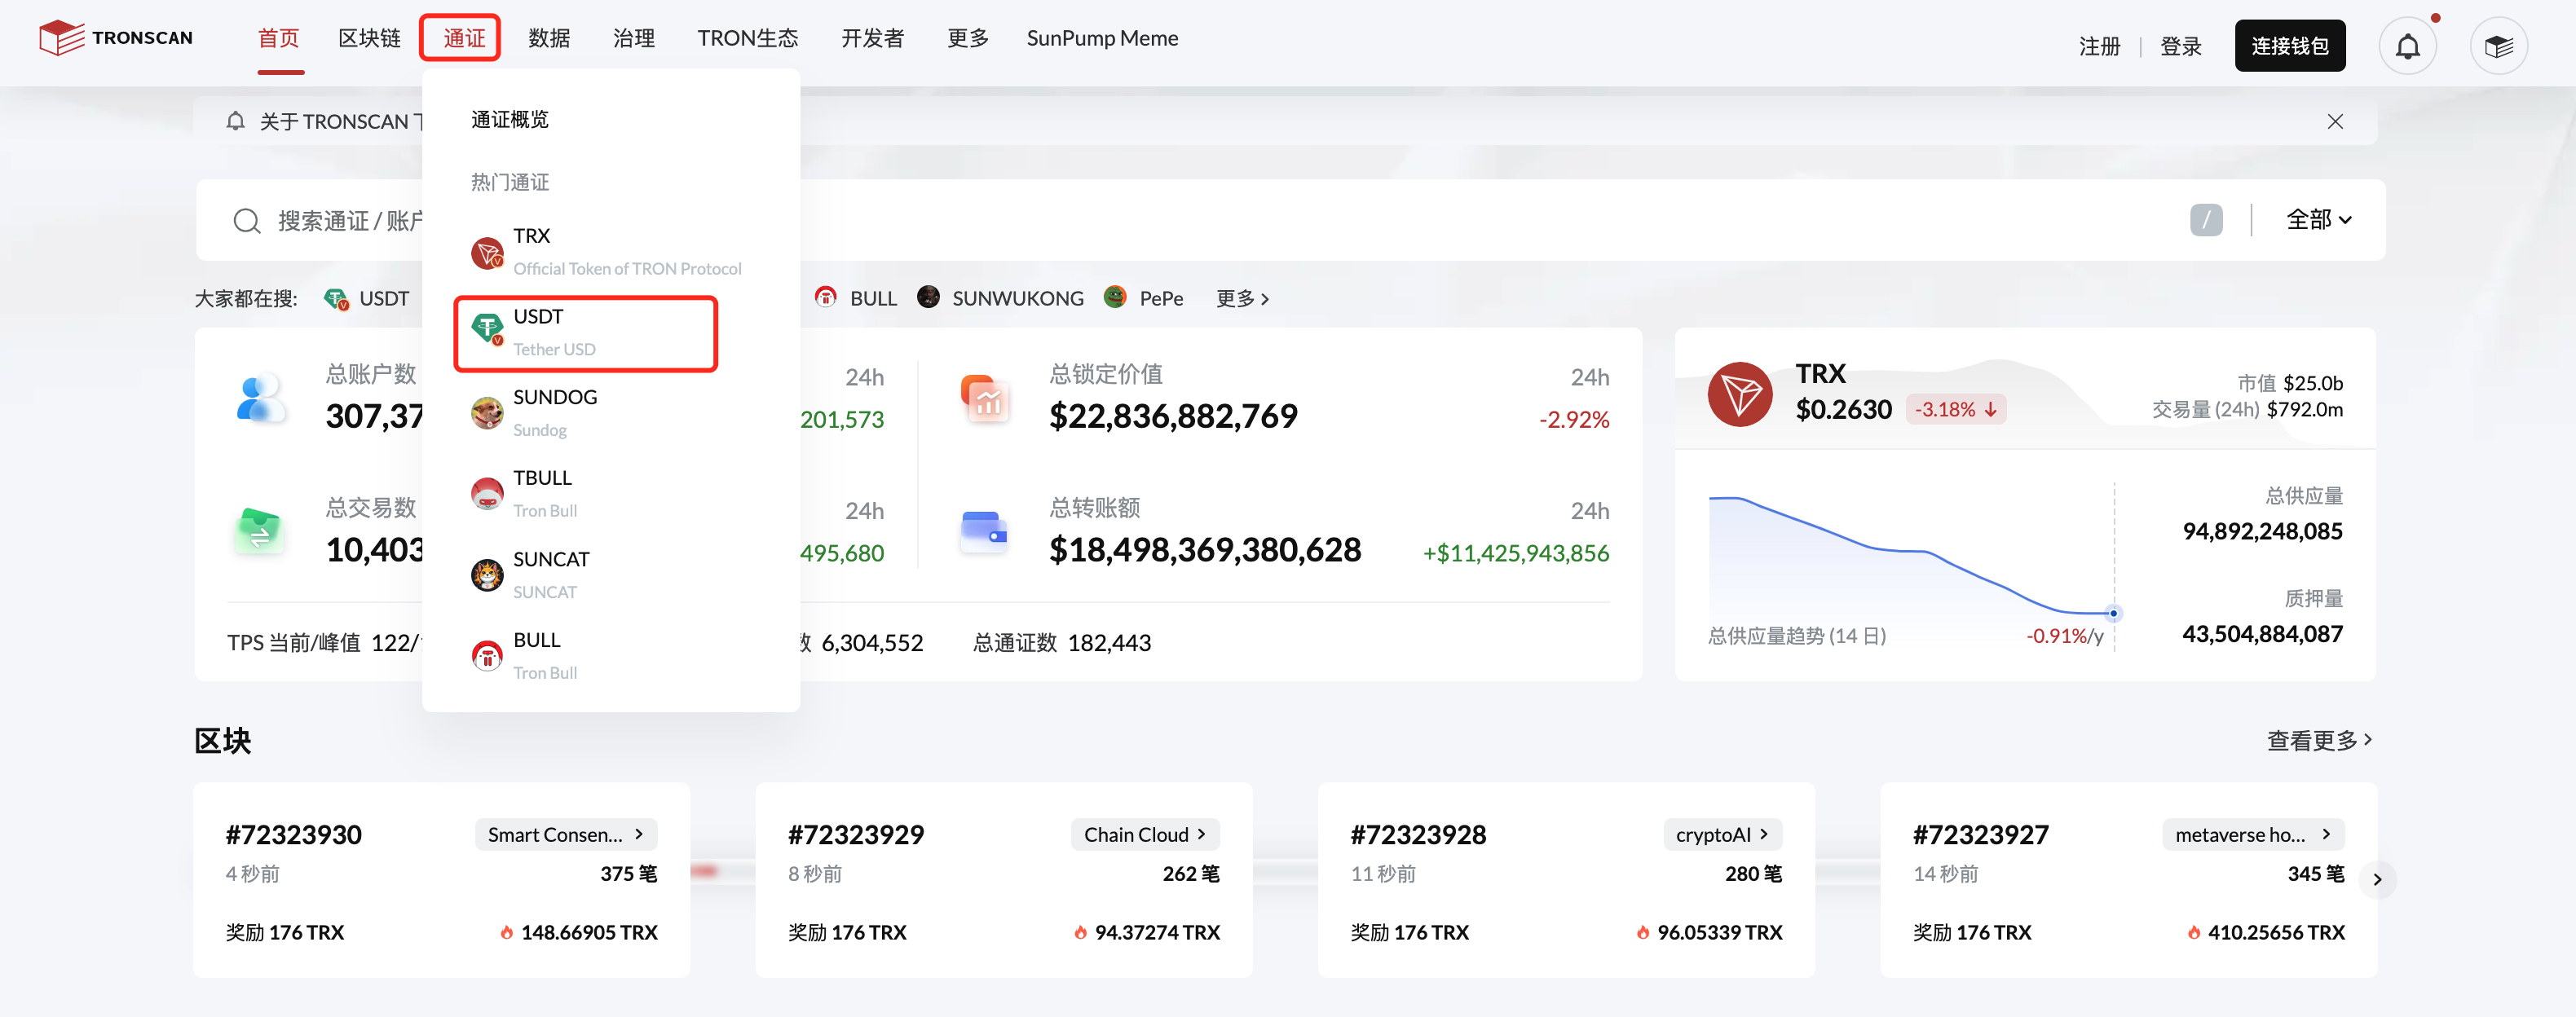The width and height of the screenshot is (2576, 1017).
Task: Click the TRX -3.18% change badge
Action: 1955,409
